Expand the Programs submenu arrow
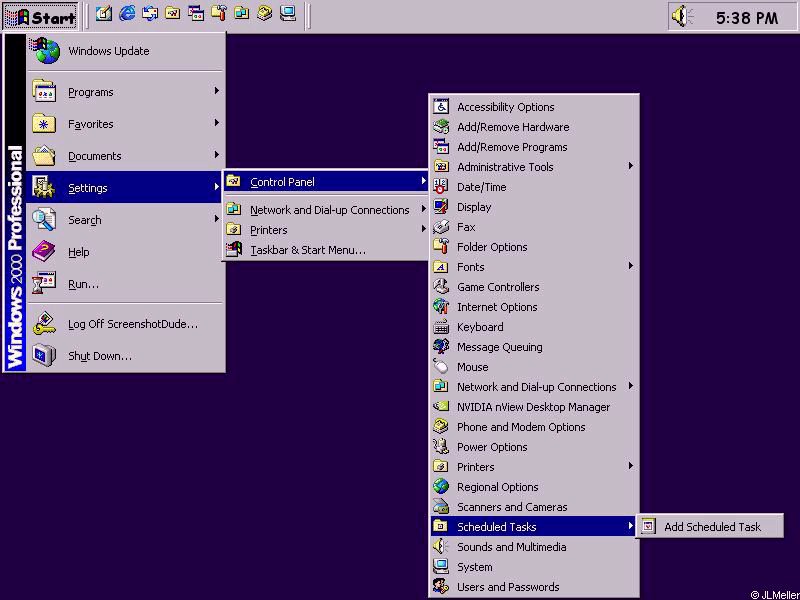This screenshot has height=600, width=800. pos(217,91)
